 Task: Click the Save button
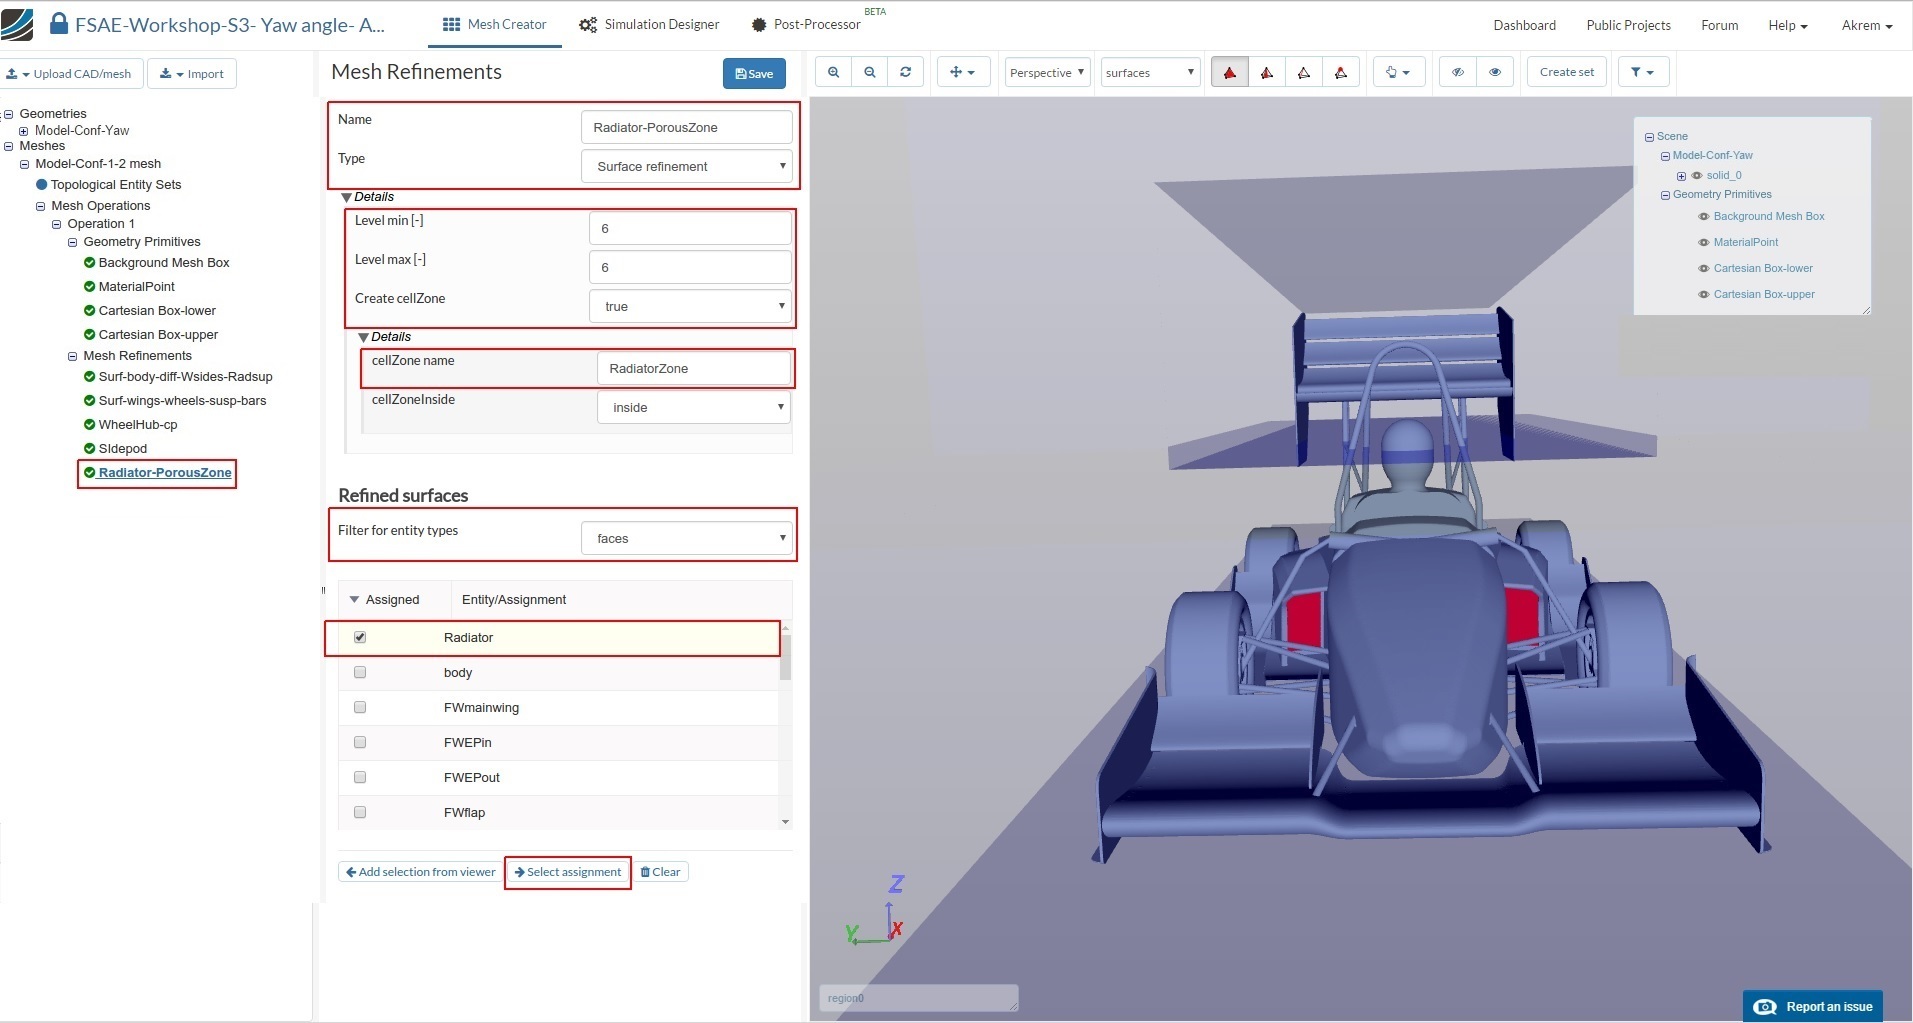[754, 73]
